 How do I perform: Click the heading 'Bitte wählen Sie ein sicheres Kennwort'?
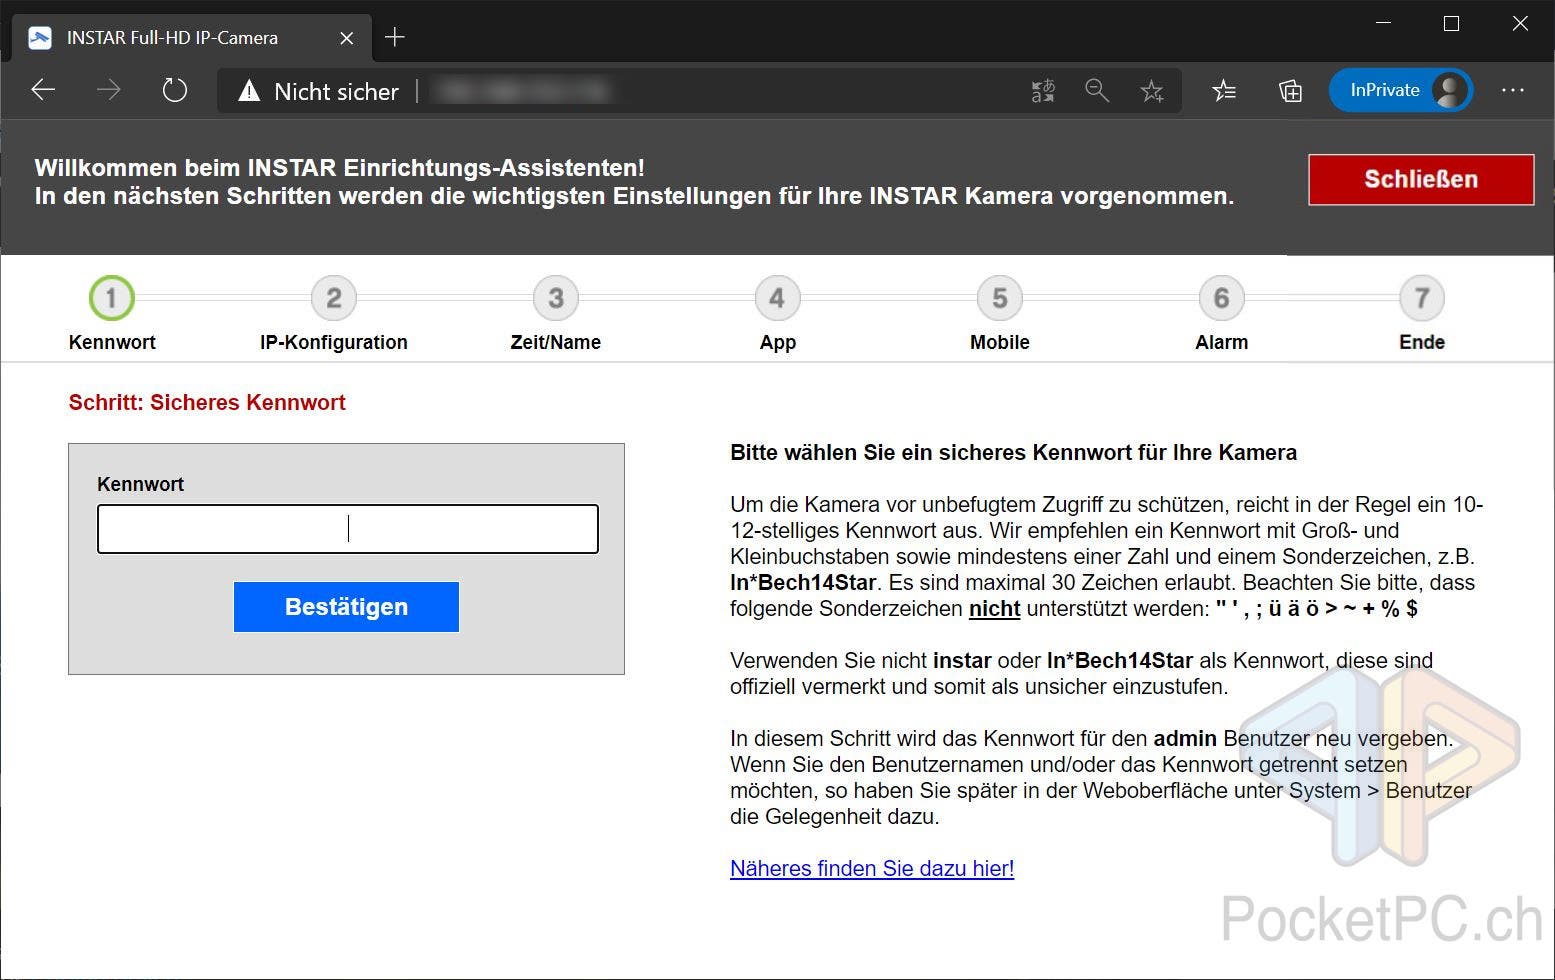tap(1013, 452)
